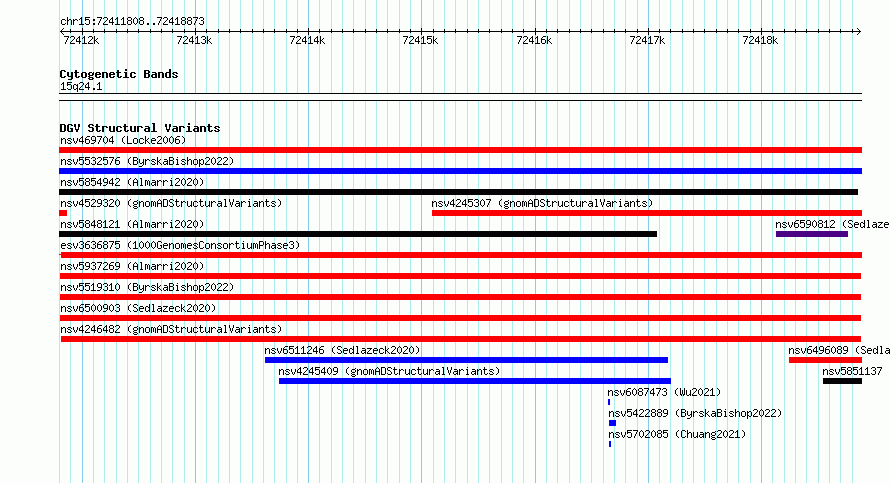Select the red bar under nsv5519310
Viewport: 890px width, 483px height.
[x=460, y=297]
